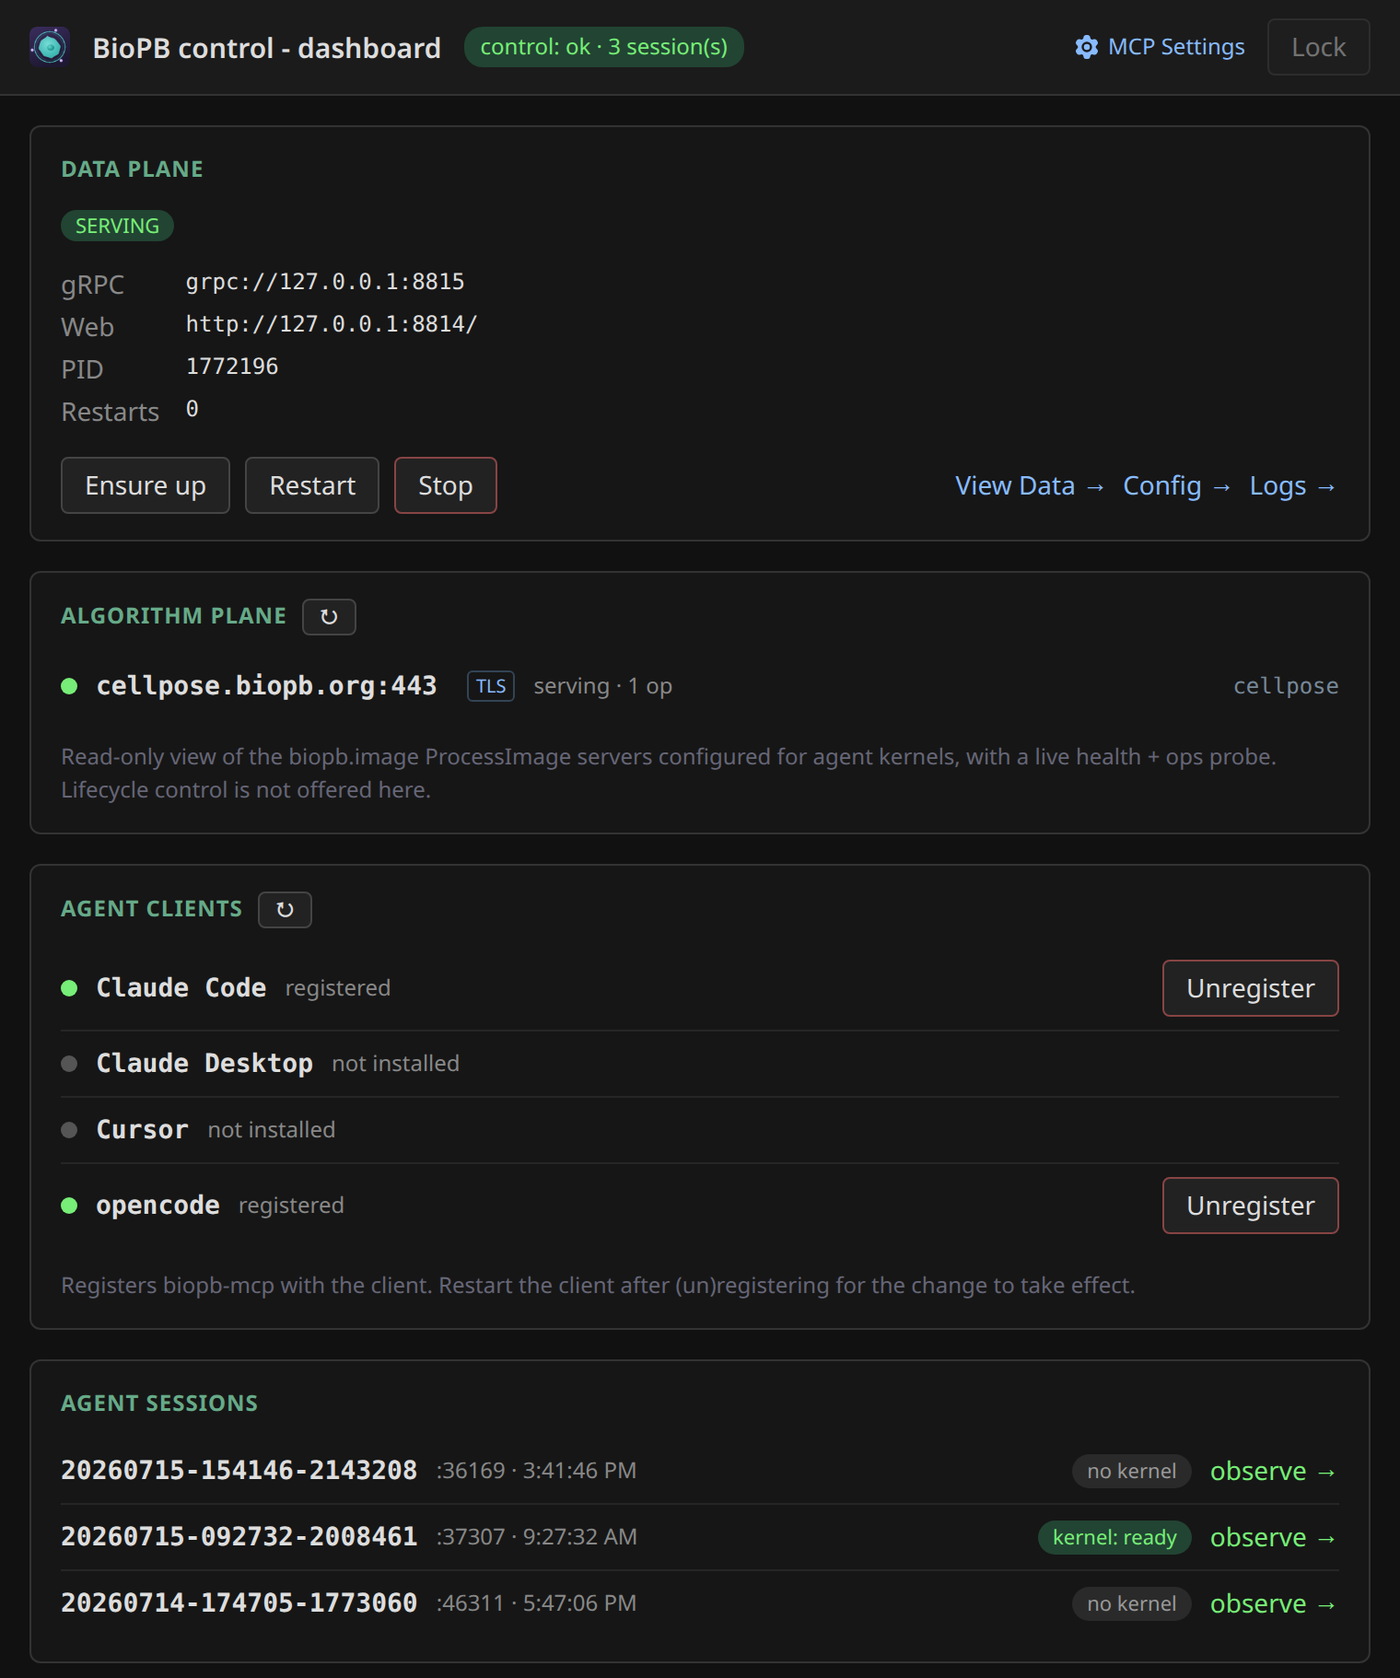Click Claude Desktop not installed status text
This screenshot has height=1678, width=1400.
(396, 1064)
